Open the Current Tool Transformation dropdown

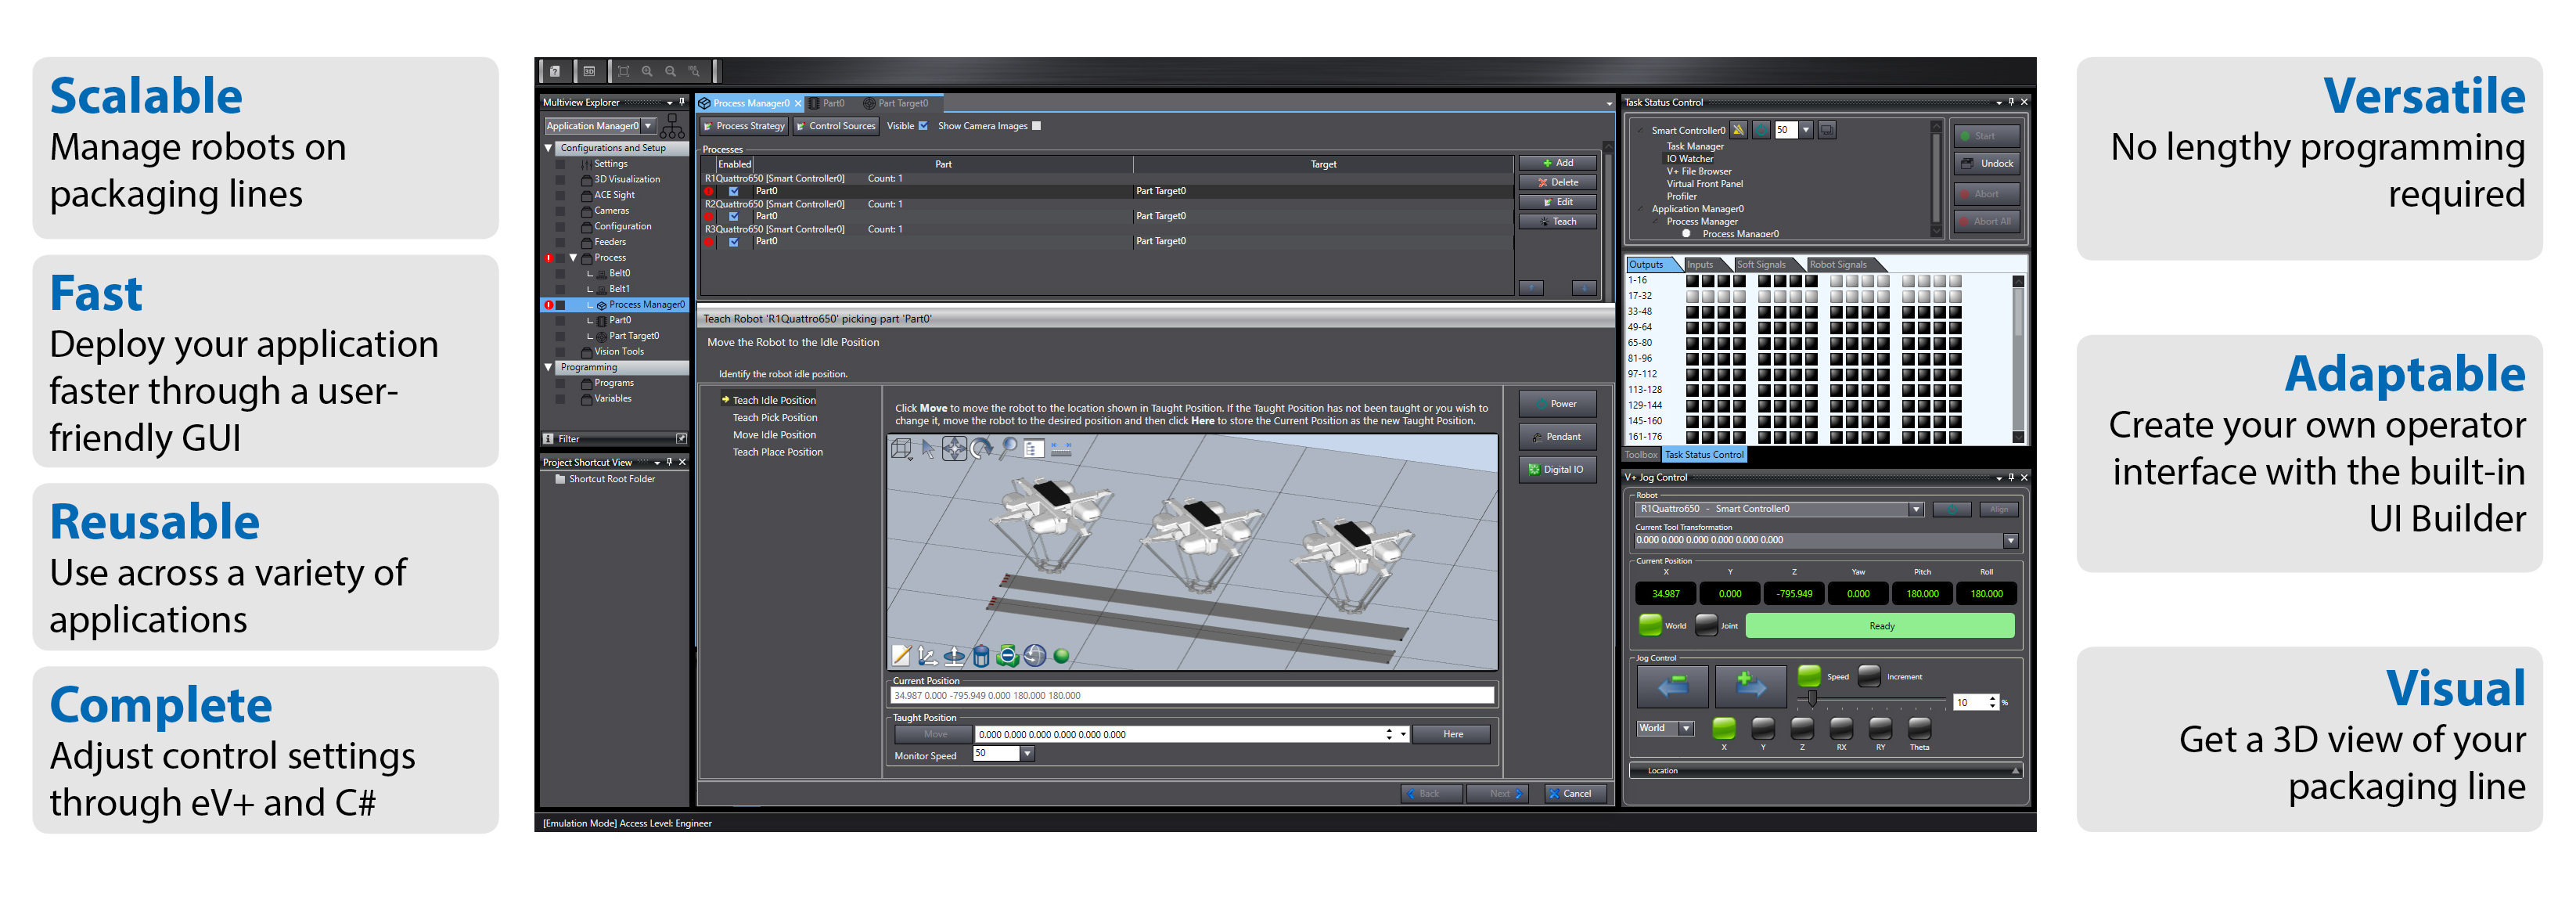point(2010,541)
